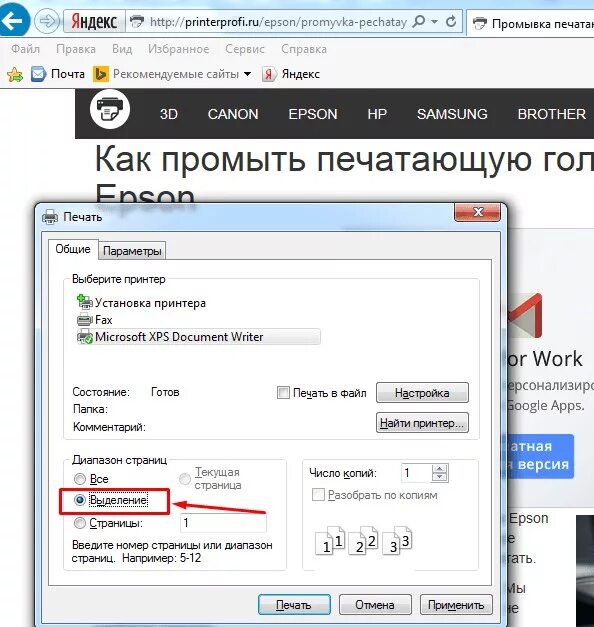Open the Вид menu
The image size is (594, 627).
click(122, 49)
